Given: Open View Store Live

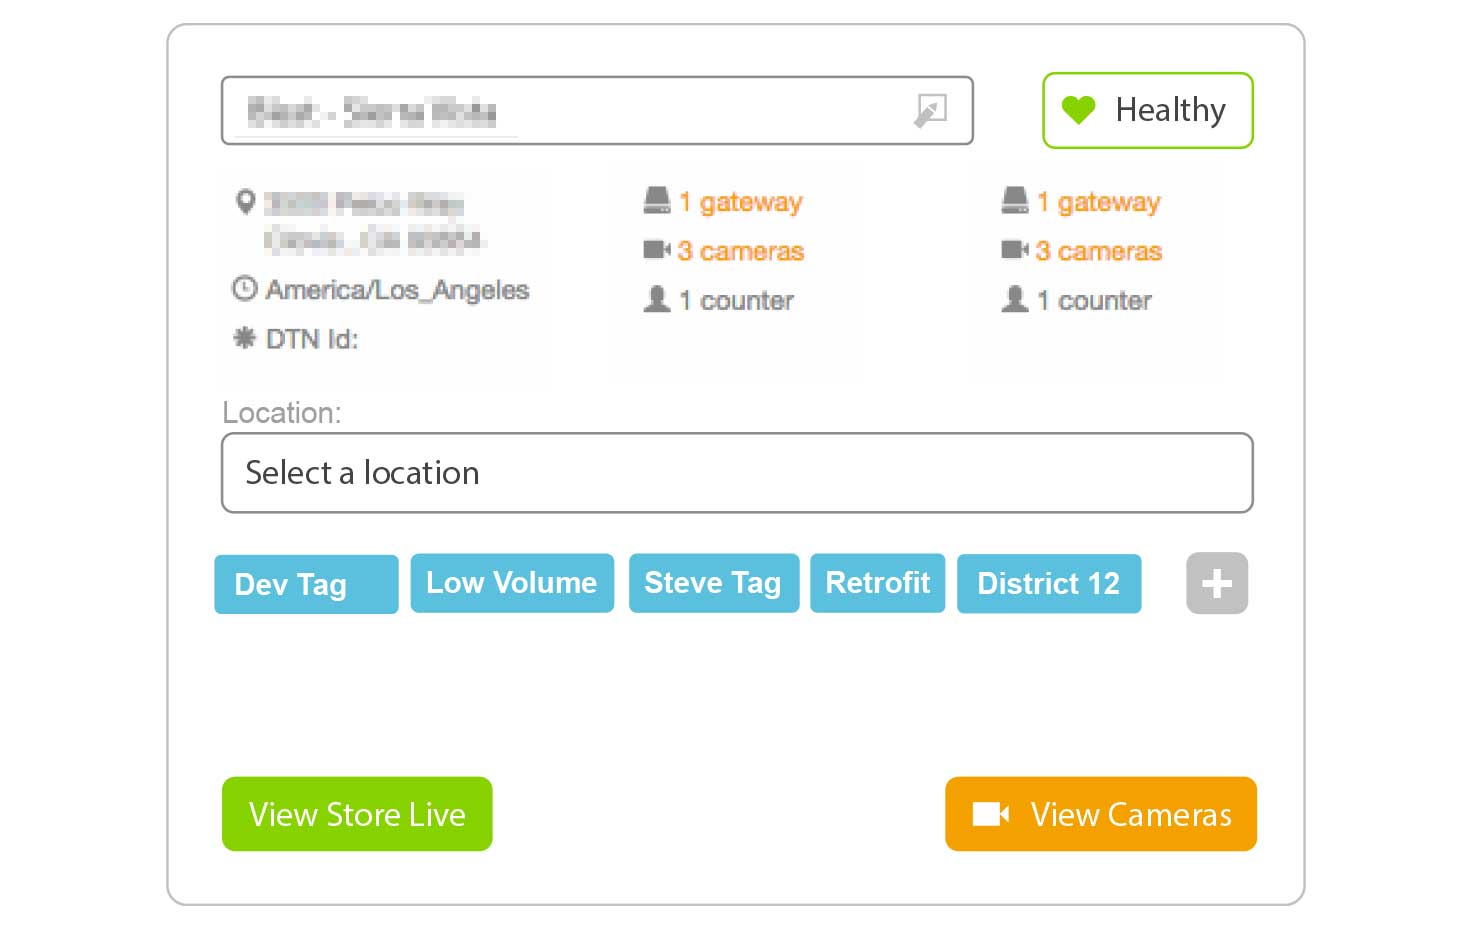Looking at the screenshot, I should pos(357,814).
